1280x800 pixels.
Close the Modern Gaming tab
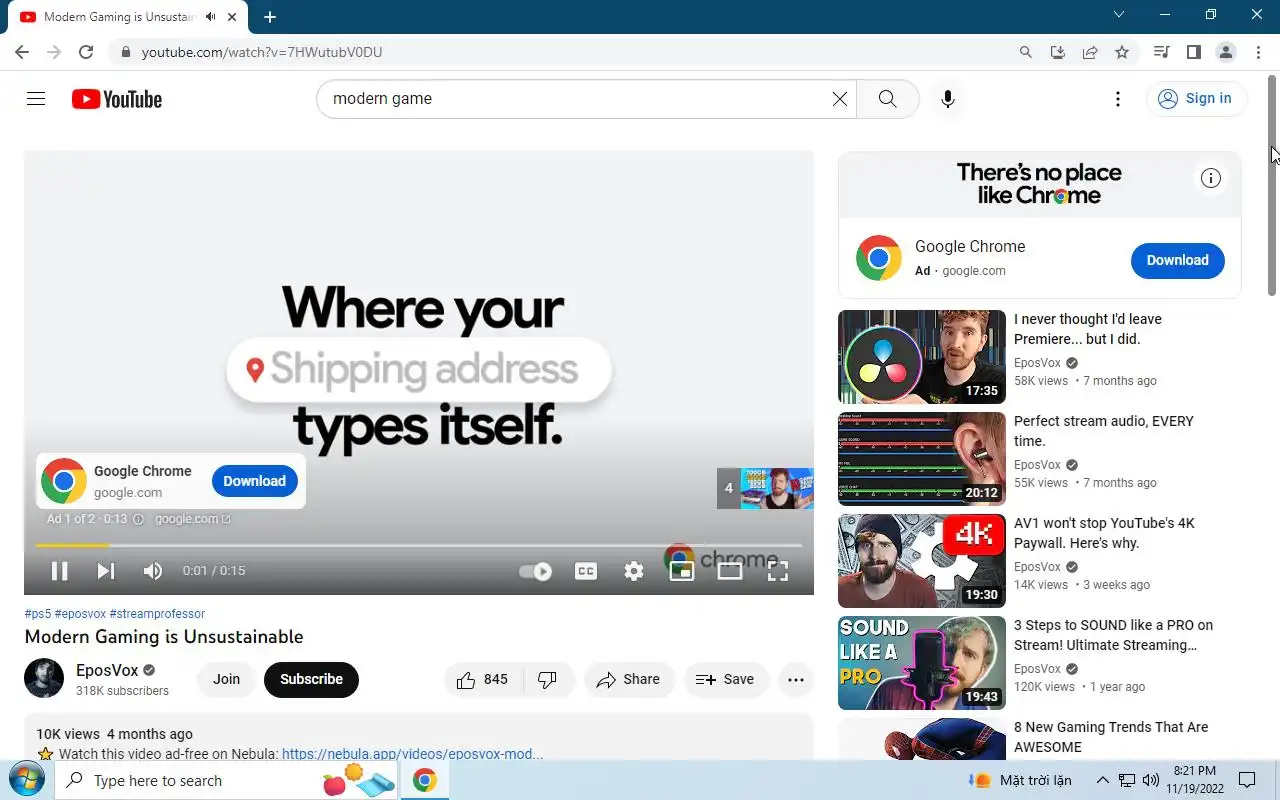[x=232, y=17]
